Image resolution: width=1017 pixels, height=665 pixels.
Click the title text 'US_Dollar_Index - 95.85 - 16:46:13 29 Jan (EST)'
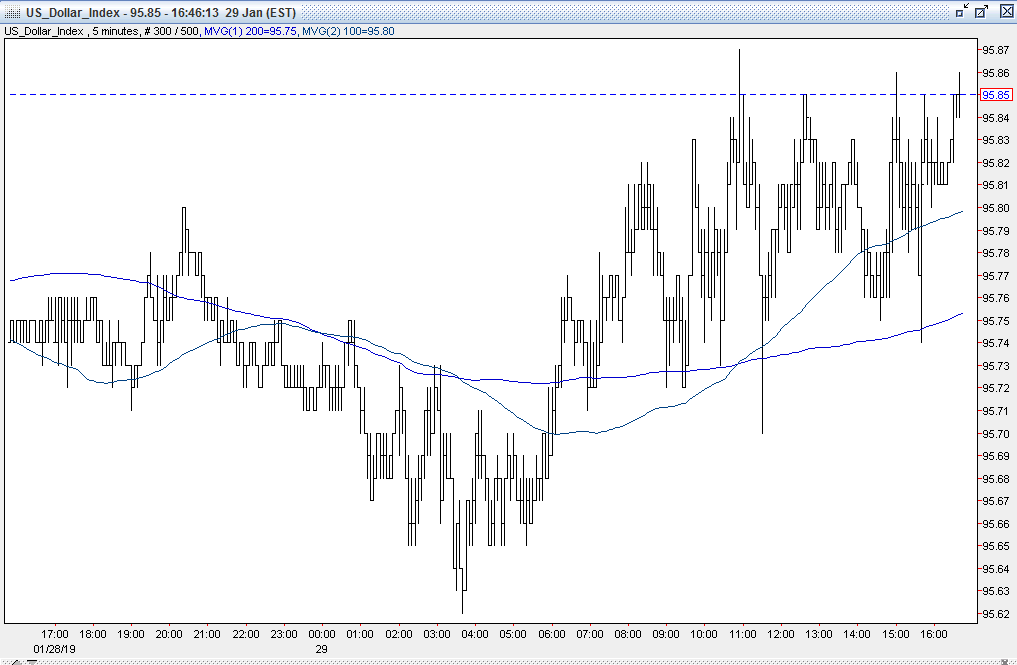[161, 12]
